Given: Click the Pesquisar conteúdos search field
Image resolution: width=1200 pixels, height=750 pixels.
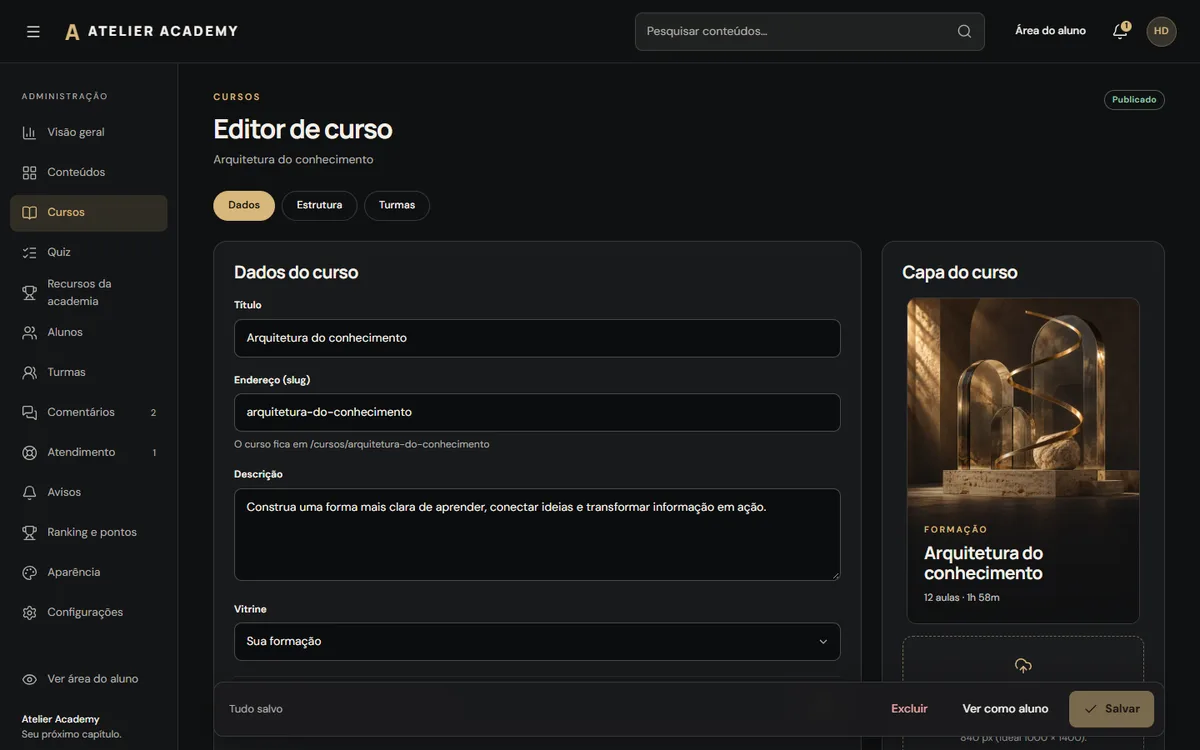Looking at the screenshot, I should pyautogui.click(x=810, y=31).
